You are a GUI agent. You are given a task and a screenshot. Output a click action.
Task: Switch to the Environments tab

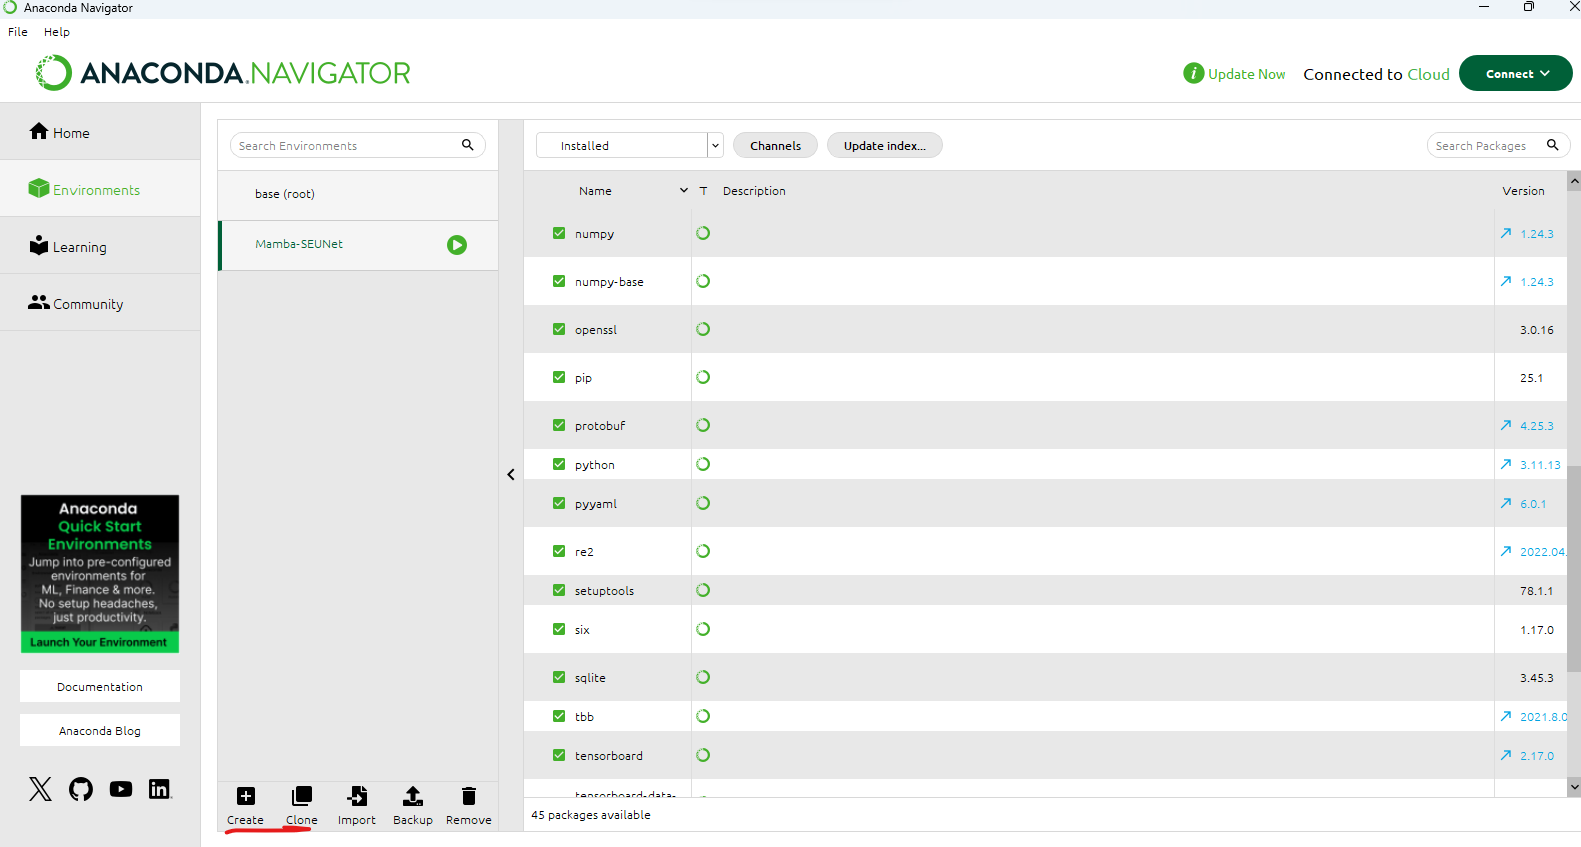tap(100, 189)
